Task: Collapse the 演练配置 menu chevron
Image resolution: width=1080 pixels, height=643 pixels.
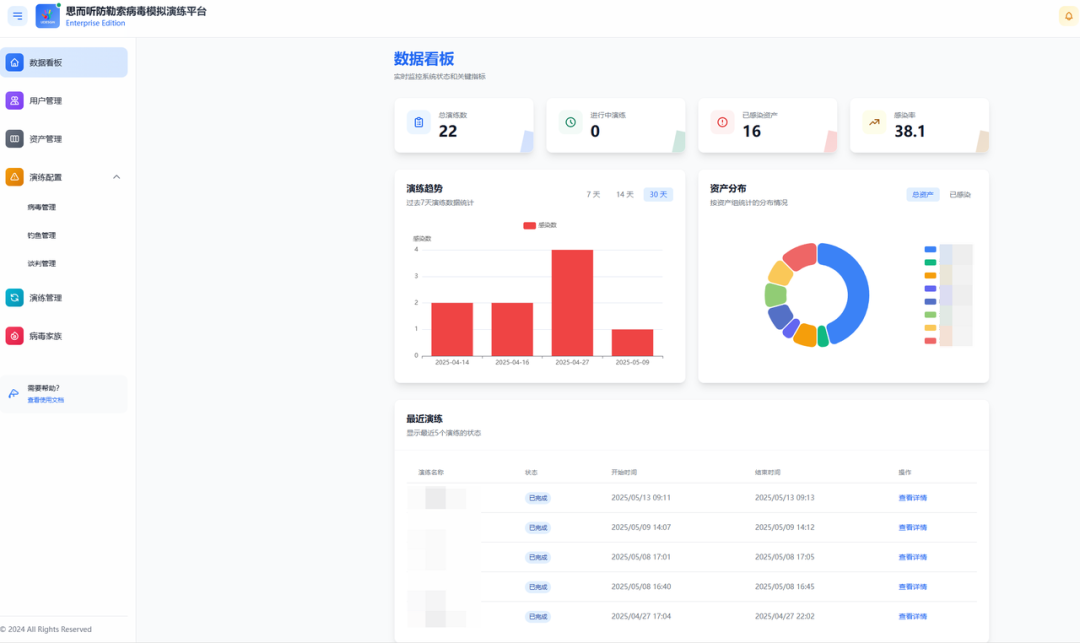Action: tap(116, 177)
